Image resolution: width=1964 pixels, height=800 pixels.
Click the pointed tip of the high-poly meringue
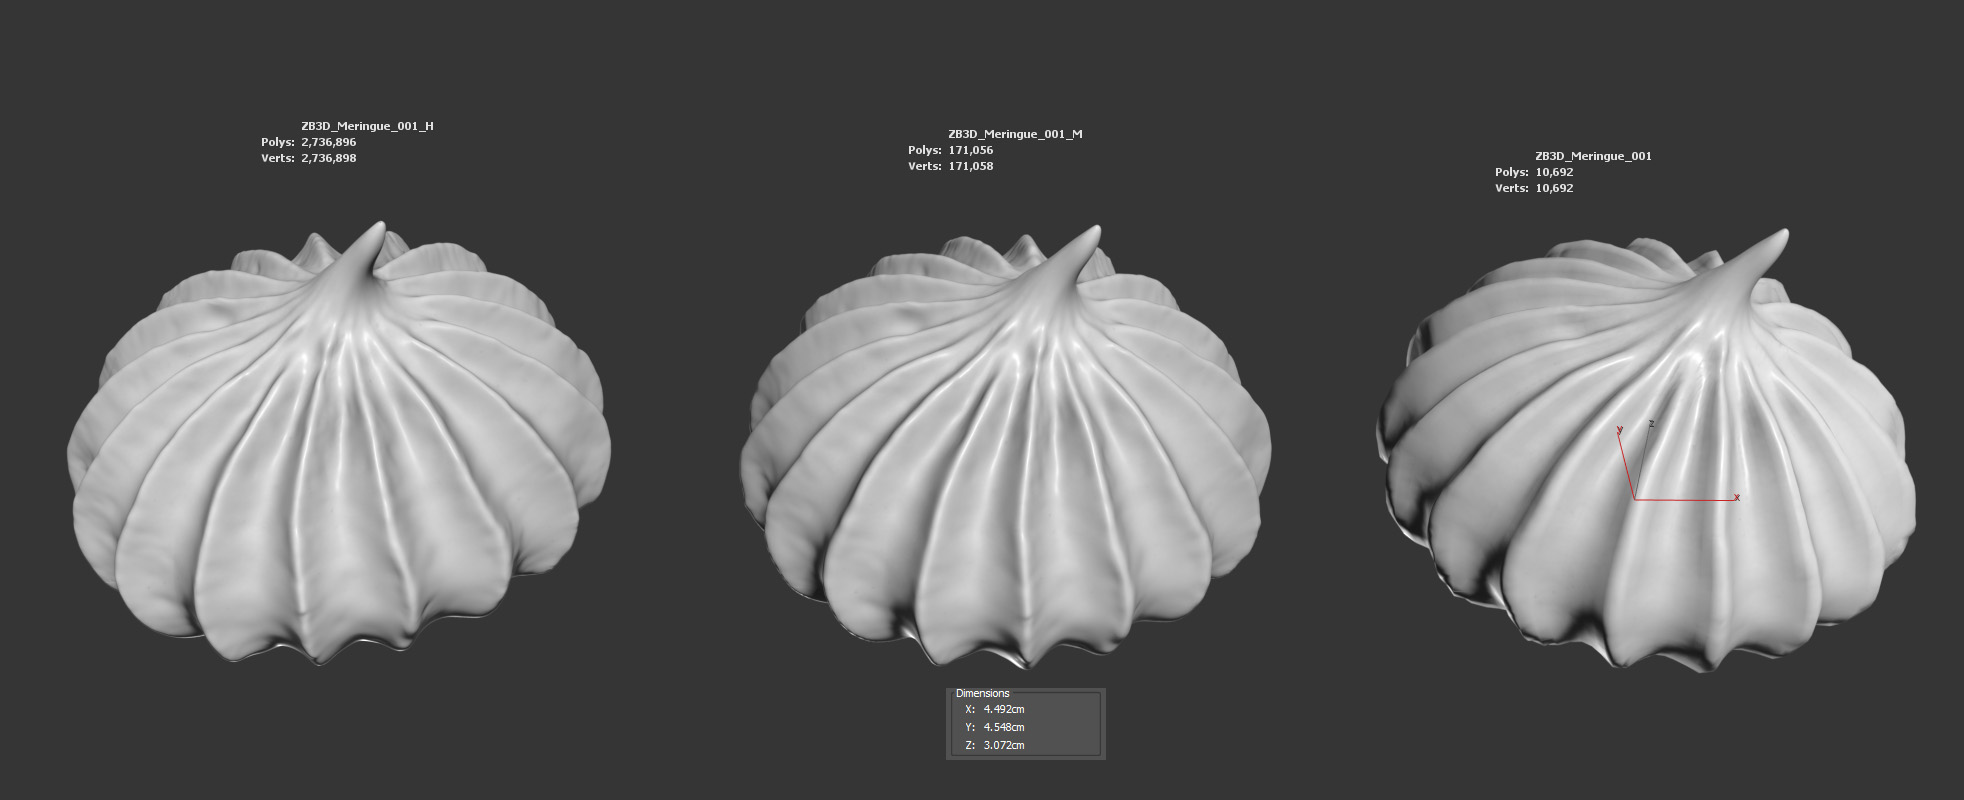[378, 228]
